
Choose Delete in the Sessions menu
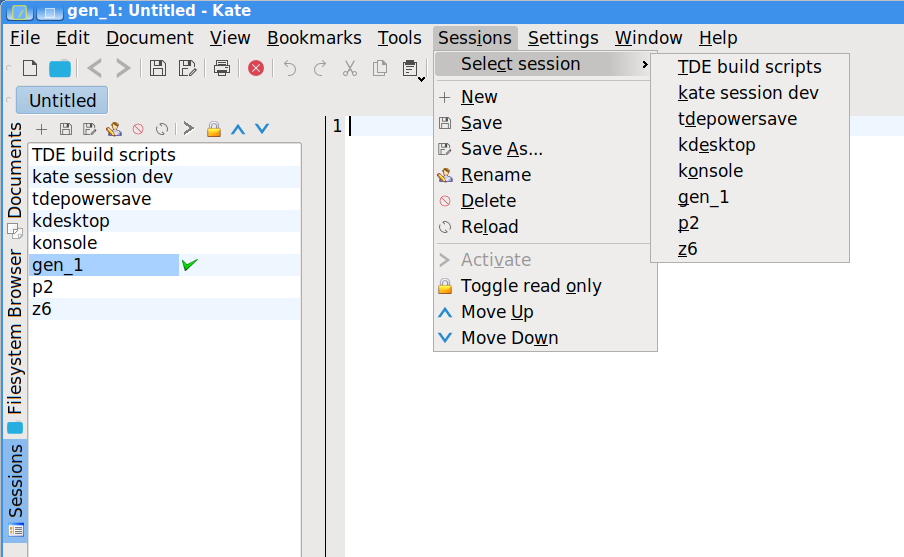pyautogui.click(x=545, y=201)
